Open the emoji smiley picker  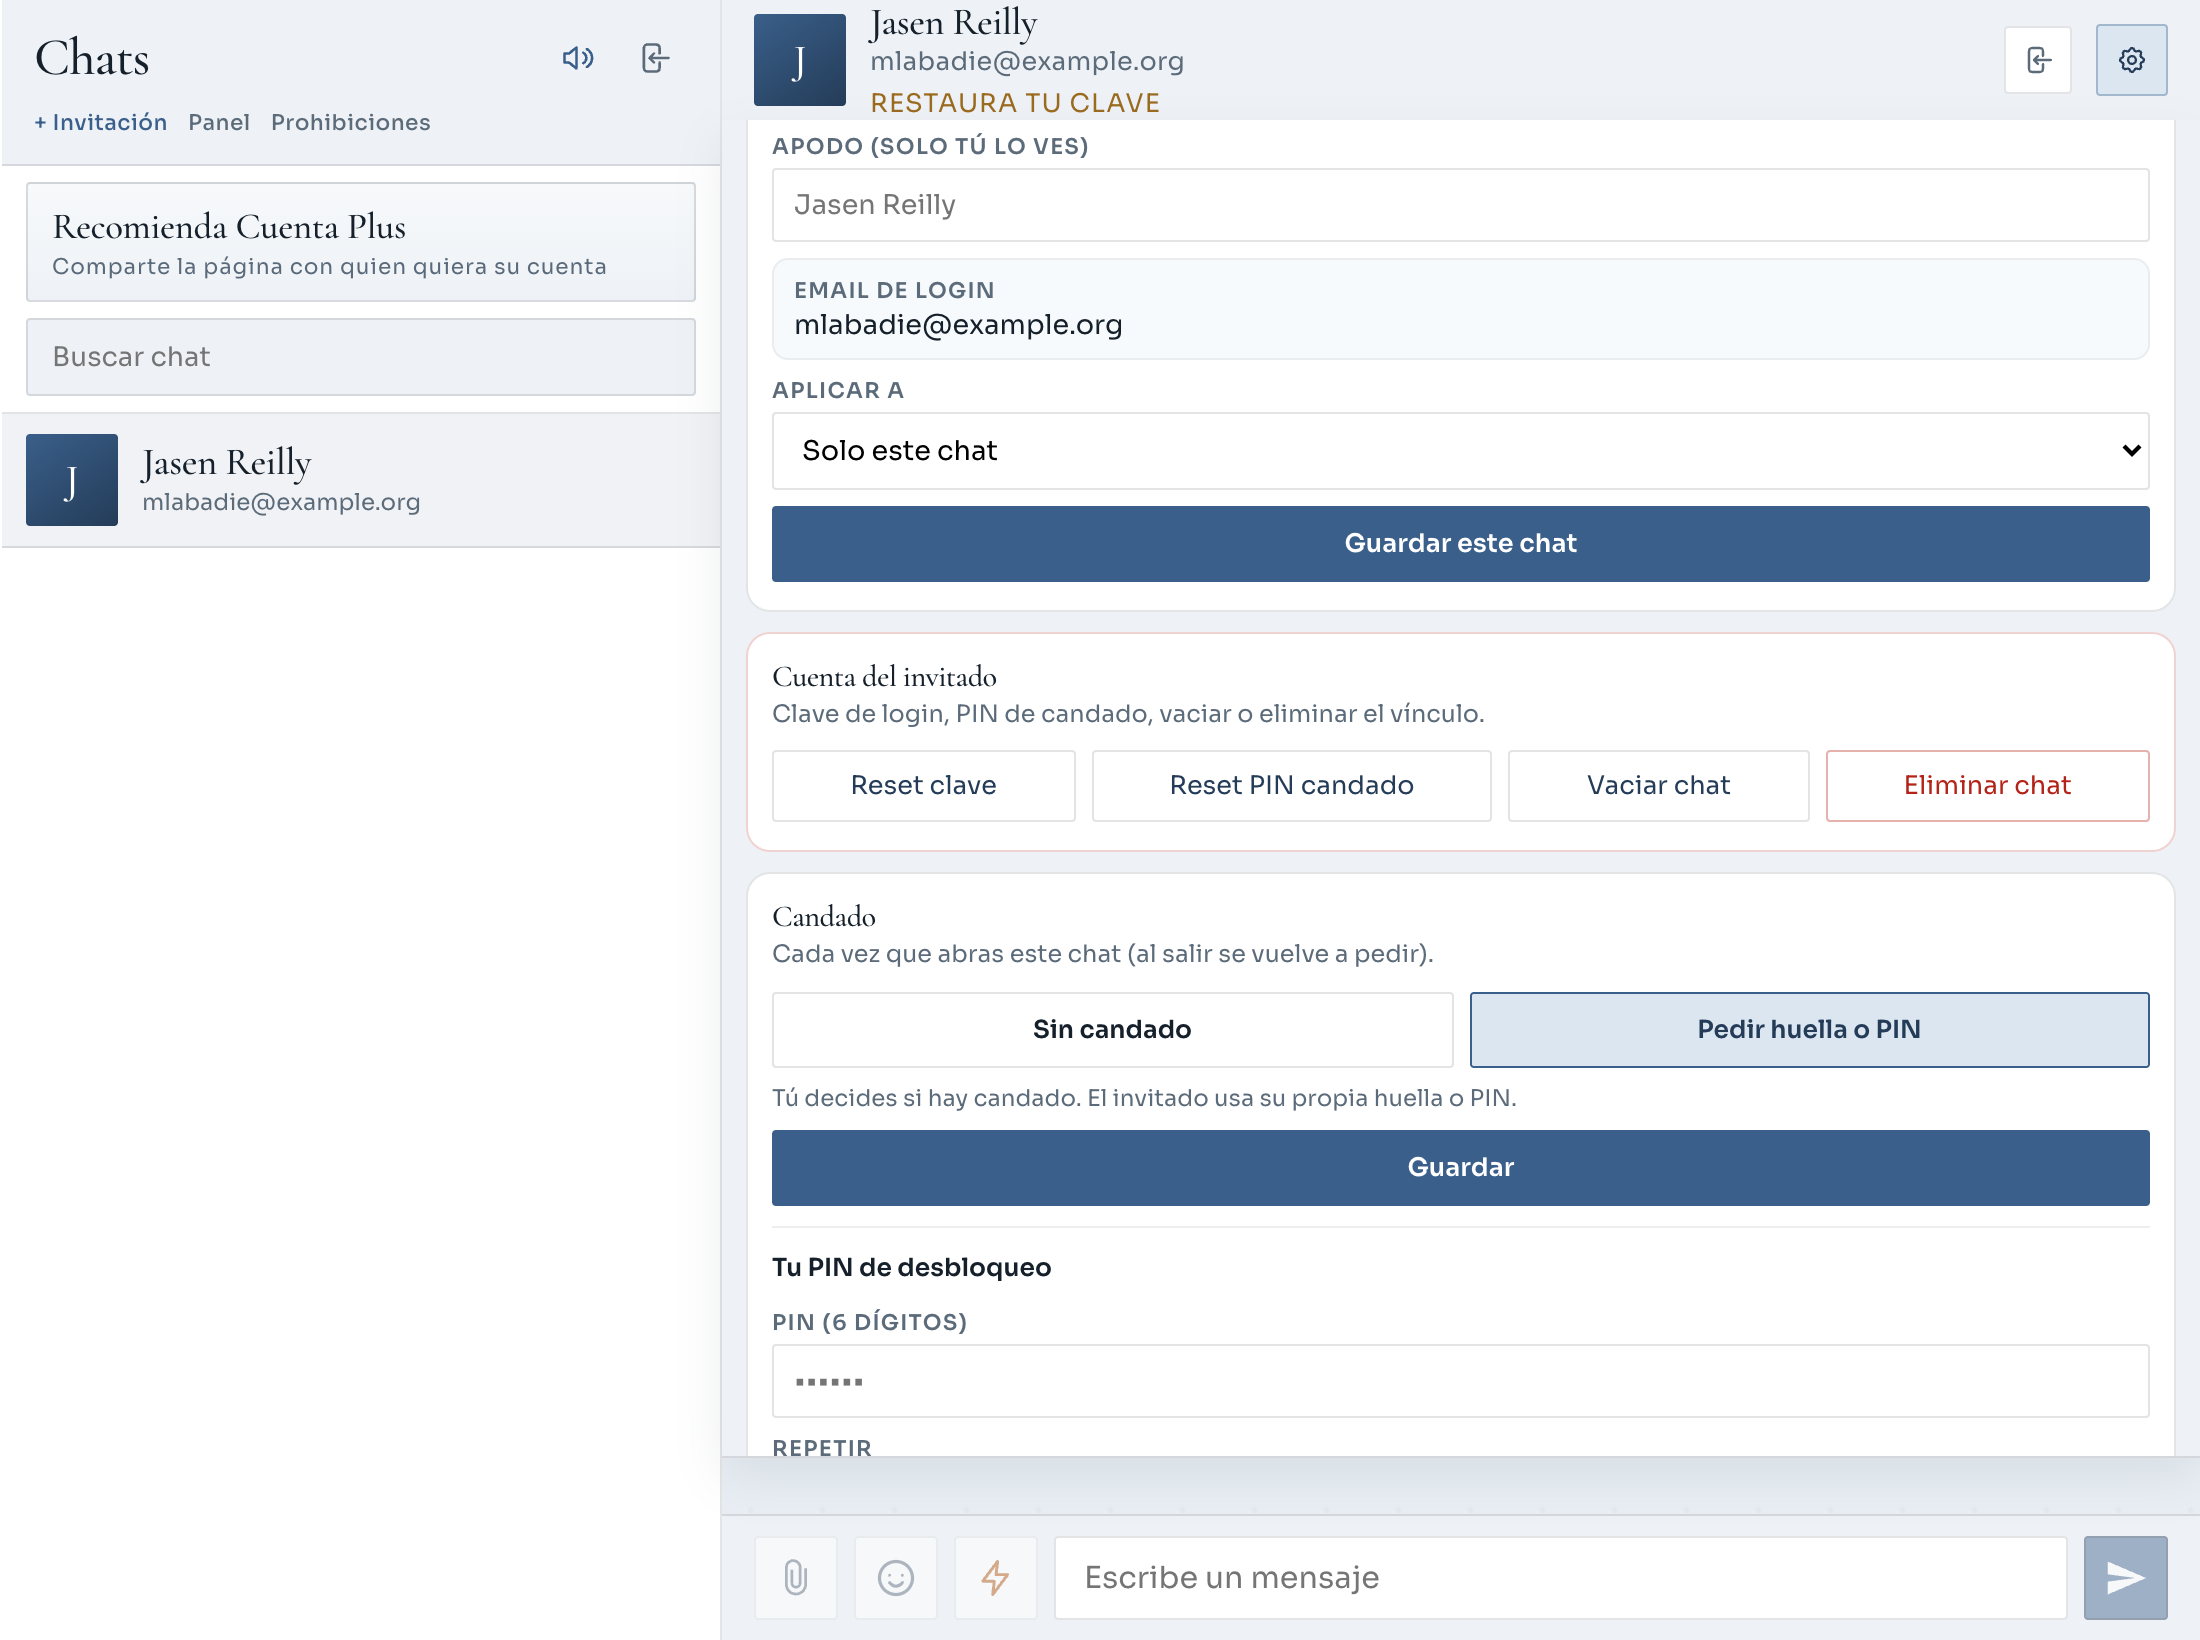896,1577
